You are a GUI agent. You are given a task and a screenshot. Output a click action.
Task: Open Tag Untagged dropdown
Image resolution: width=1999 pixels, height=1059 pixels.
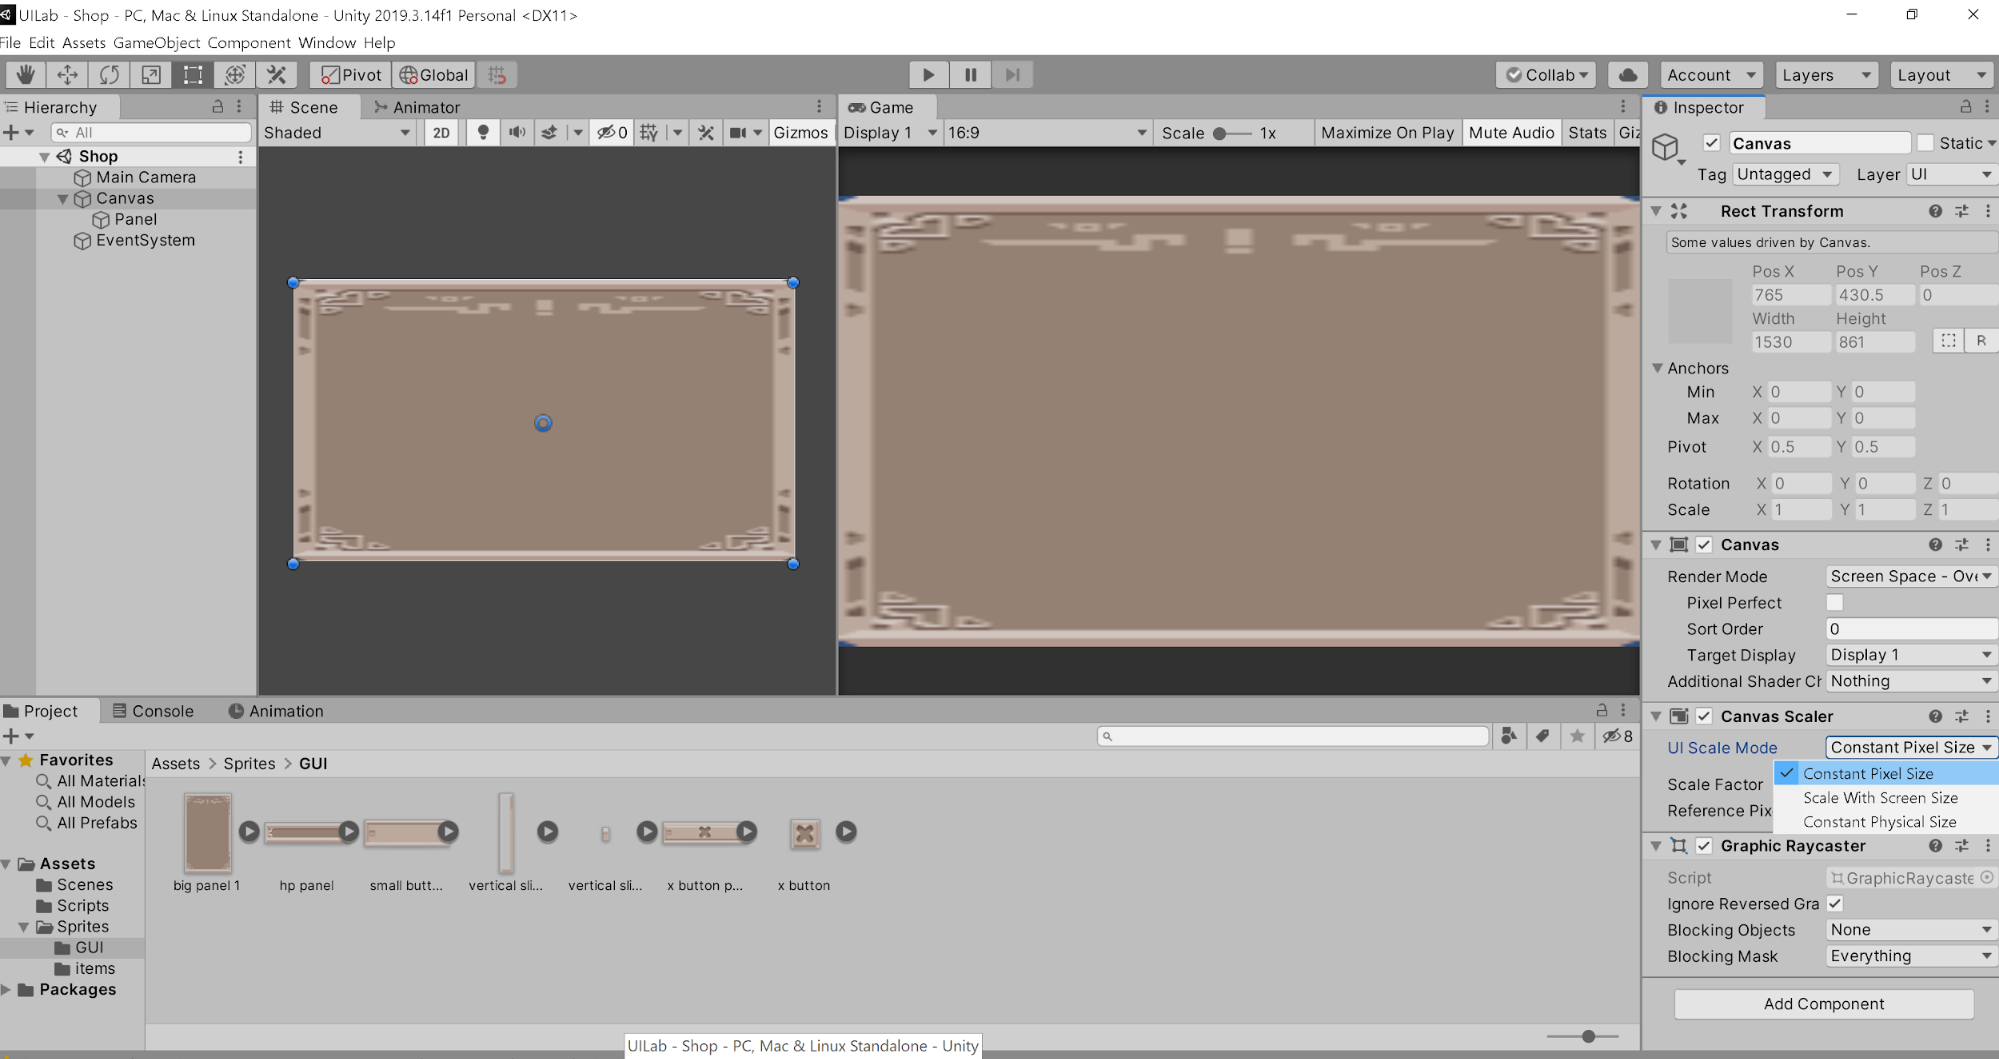click(1786, 174)
